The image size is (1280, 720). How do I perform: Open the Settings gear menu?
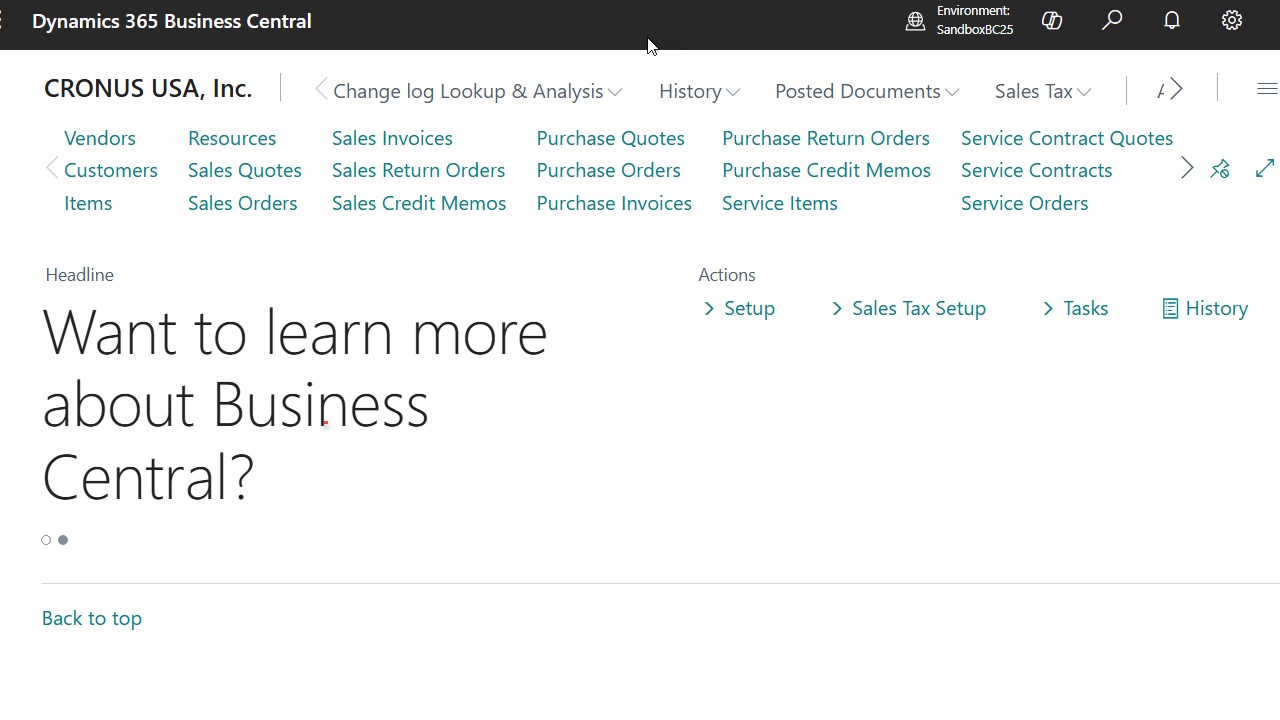click(1232, 21)
